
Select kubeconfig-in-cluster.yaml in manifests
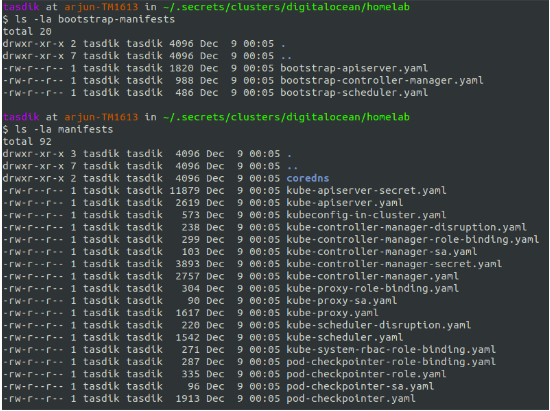(366, 215)
